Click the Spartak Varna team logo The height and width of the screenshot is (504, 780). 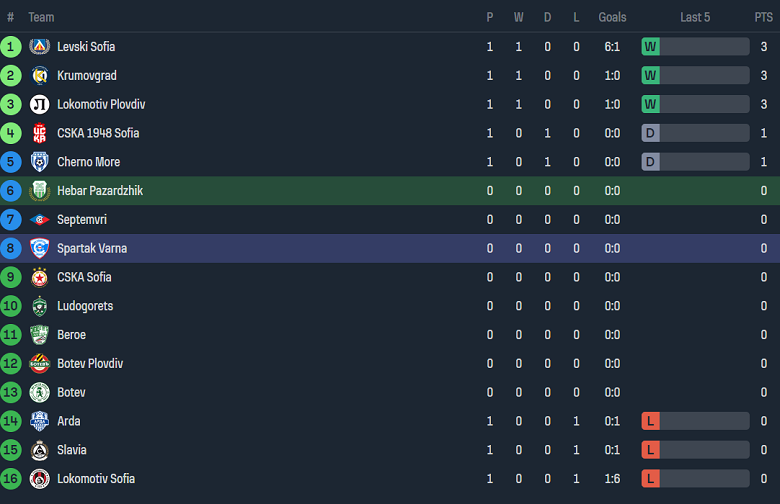point(39,249)
